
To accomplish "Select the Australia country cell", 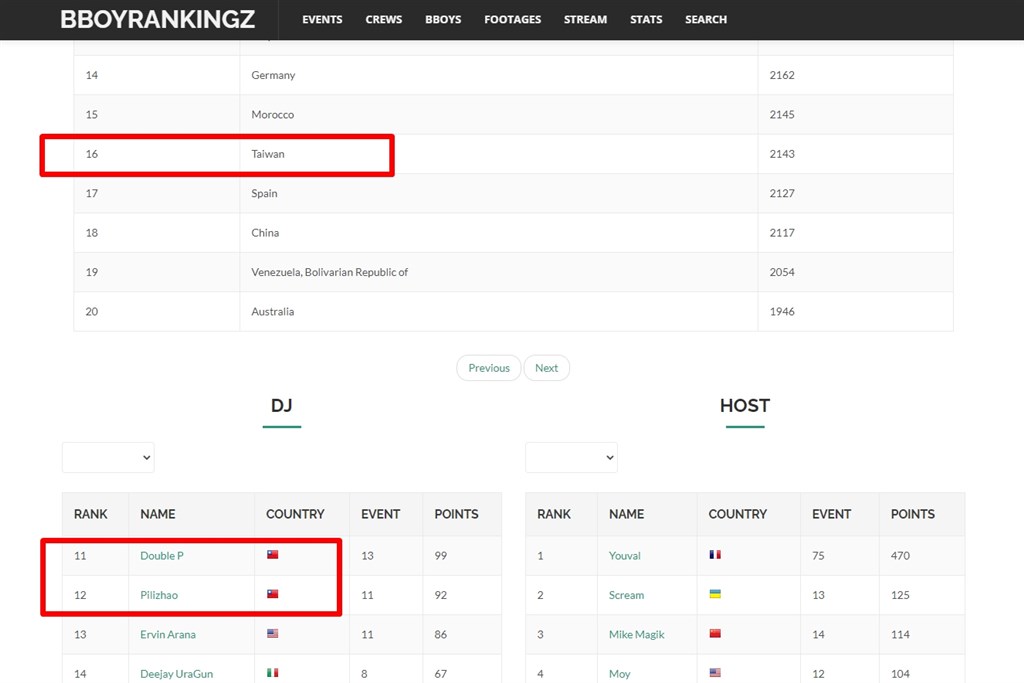I will click(x=498, y=311).
